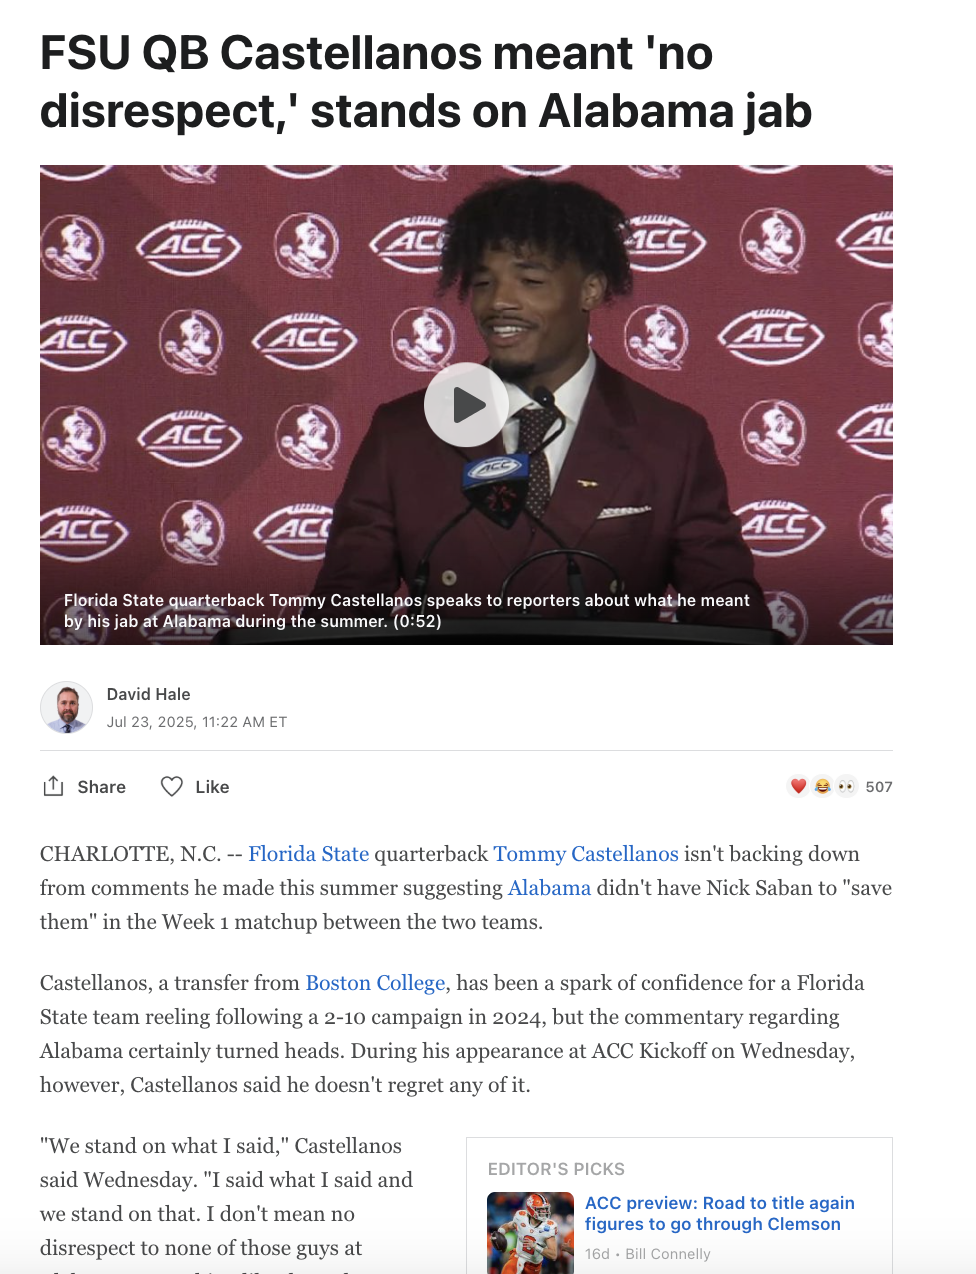Click the Editor's Picks heading

tap(556, 1169)
